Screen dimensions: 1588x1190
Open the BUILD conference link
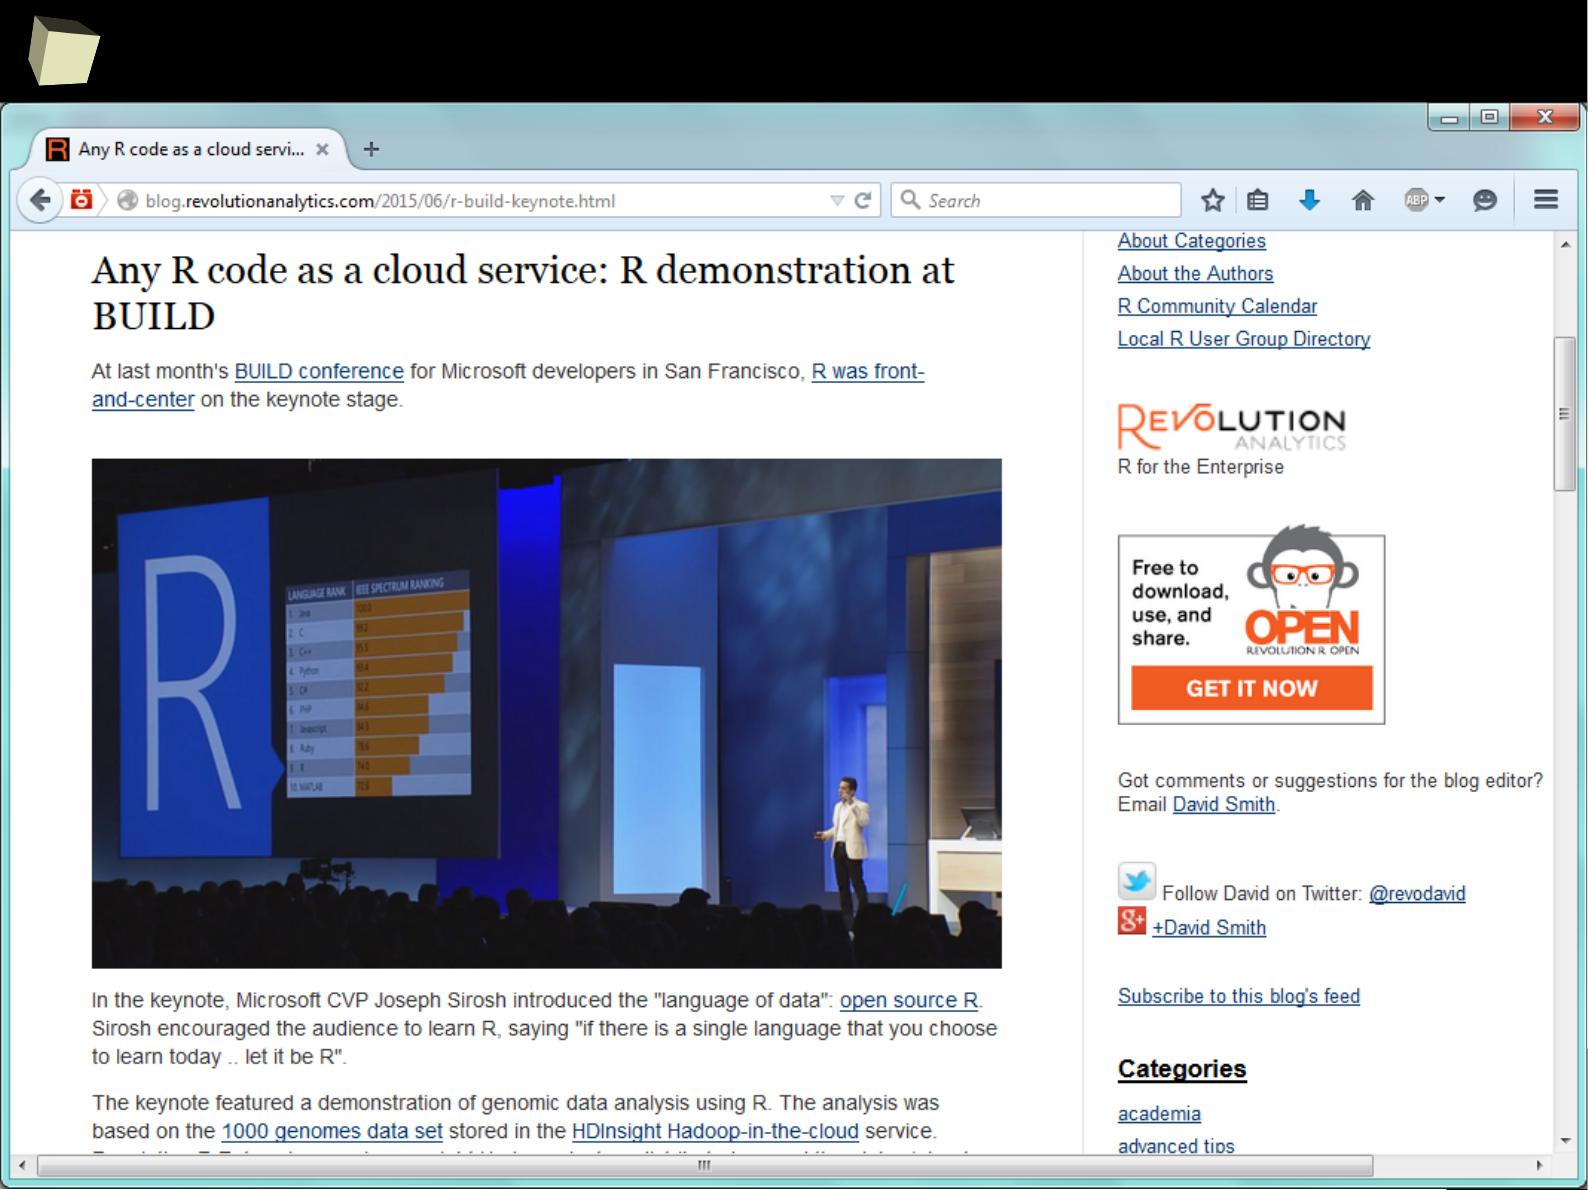click(x=319, y=371)
